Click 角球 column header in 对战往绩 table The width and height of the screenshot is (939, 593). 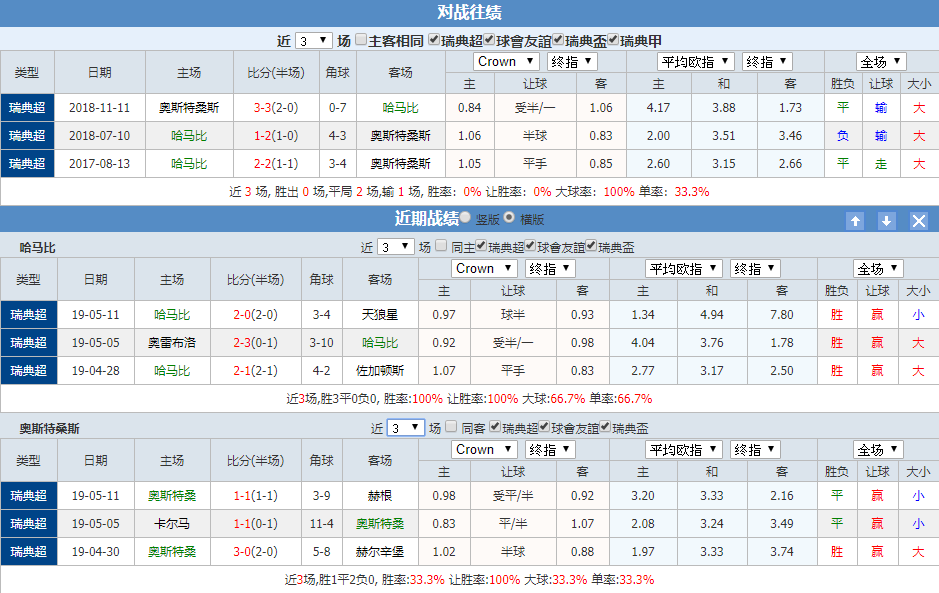pos(338,72)
